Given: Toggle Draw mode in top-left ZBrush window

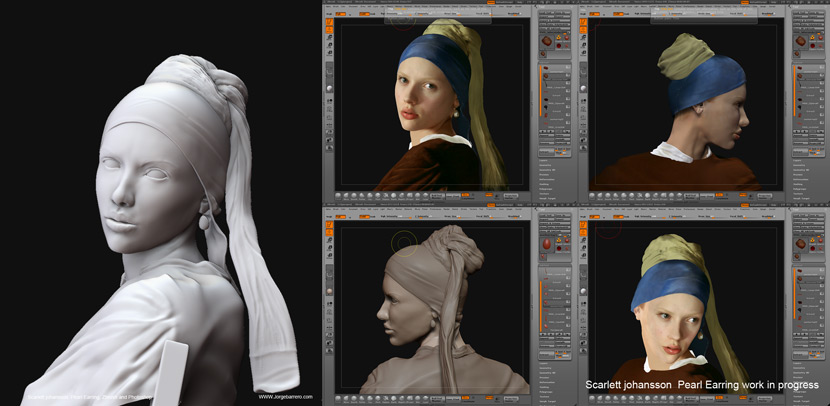Looking at the screenshot, I should [x=329, y=30].
